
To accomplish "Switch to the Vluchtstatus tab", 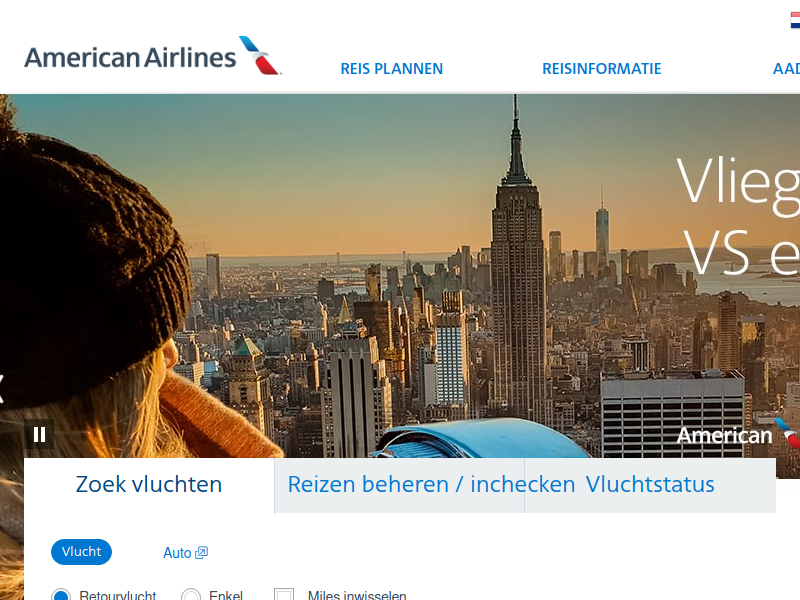I will (x=650, y=485).
